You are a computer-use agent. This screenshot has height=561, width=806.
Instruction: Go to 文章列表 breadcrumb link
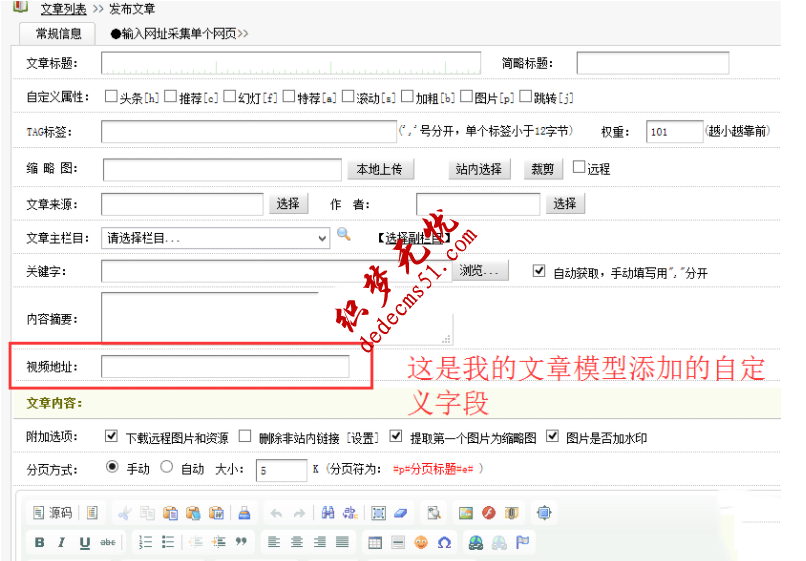(x=64, y=9)
